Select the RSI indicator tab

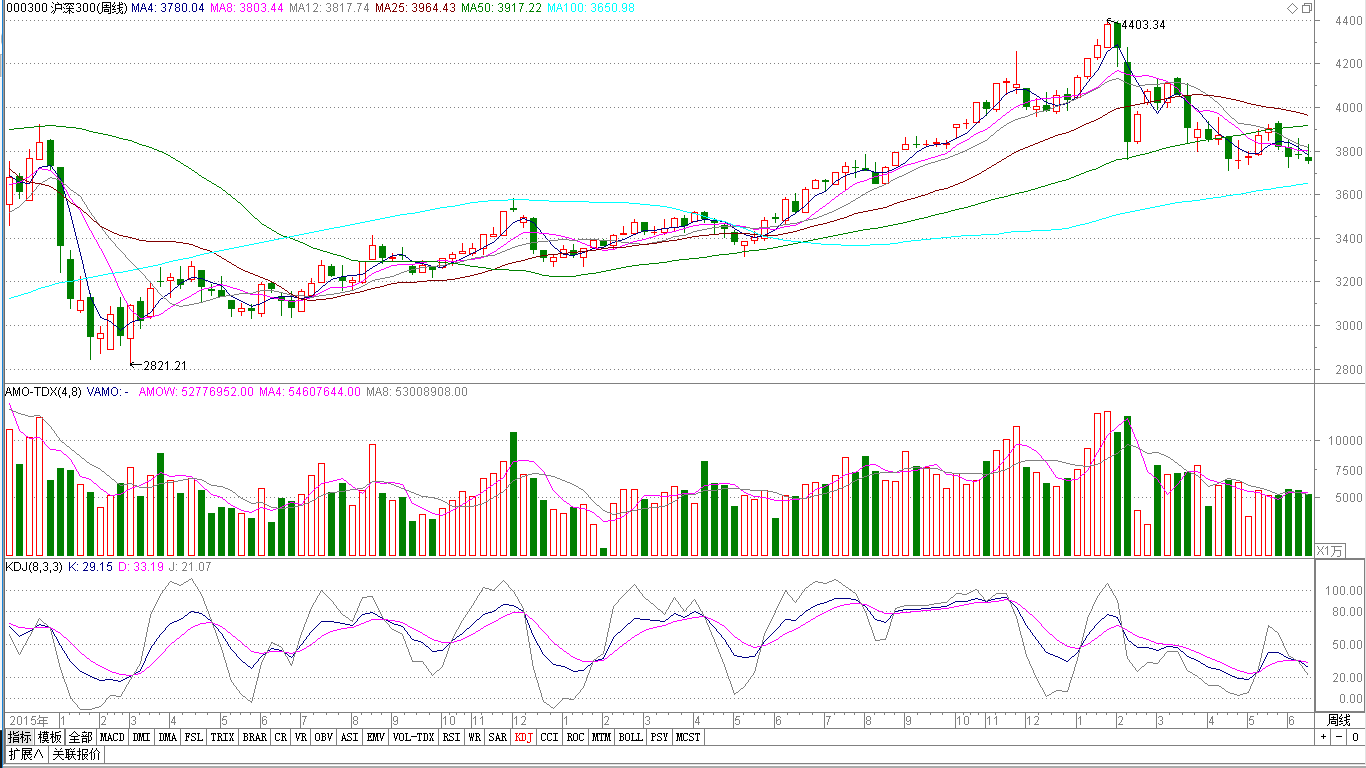tap(452, 737)
